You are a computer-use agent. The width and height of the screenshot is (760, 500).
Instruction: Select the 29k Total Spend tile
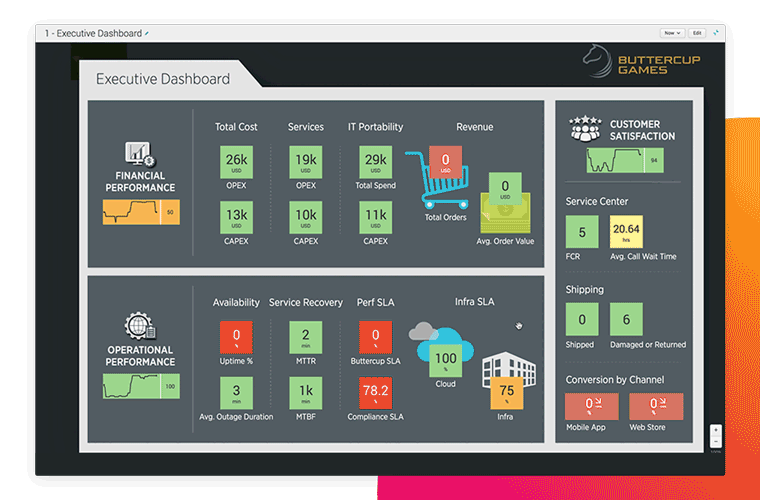376,162
